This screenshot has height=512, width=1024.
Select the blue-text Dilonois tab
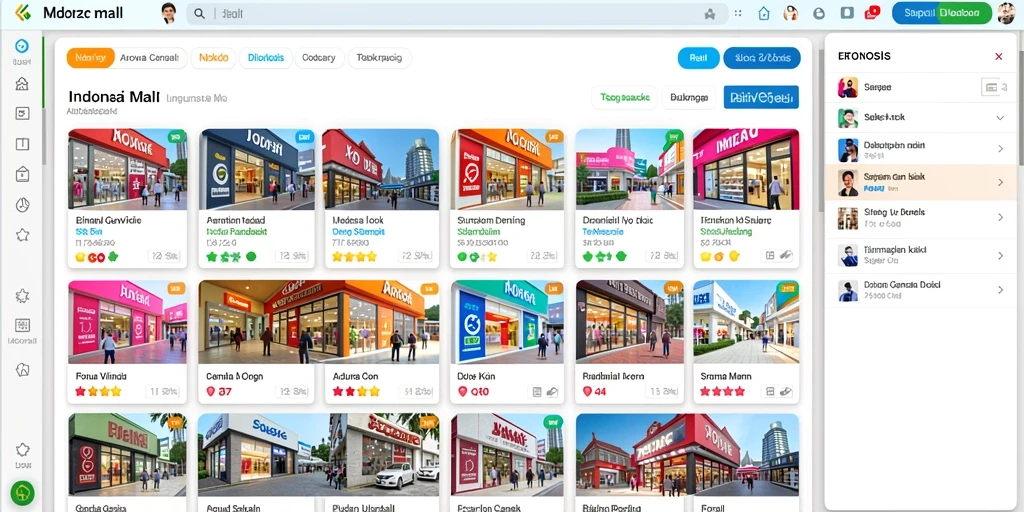click(266, 58)
